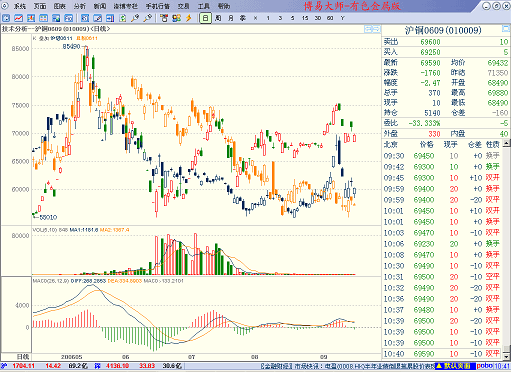Click the red-topped monitor toolbar icon
The image size is (511, 372).
coord(164,18)
